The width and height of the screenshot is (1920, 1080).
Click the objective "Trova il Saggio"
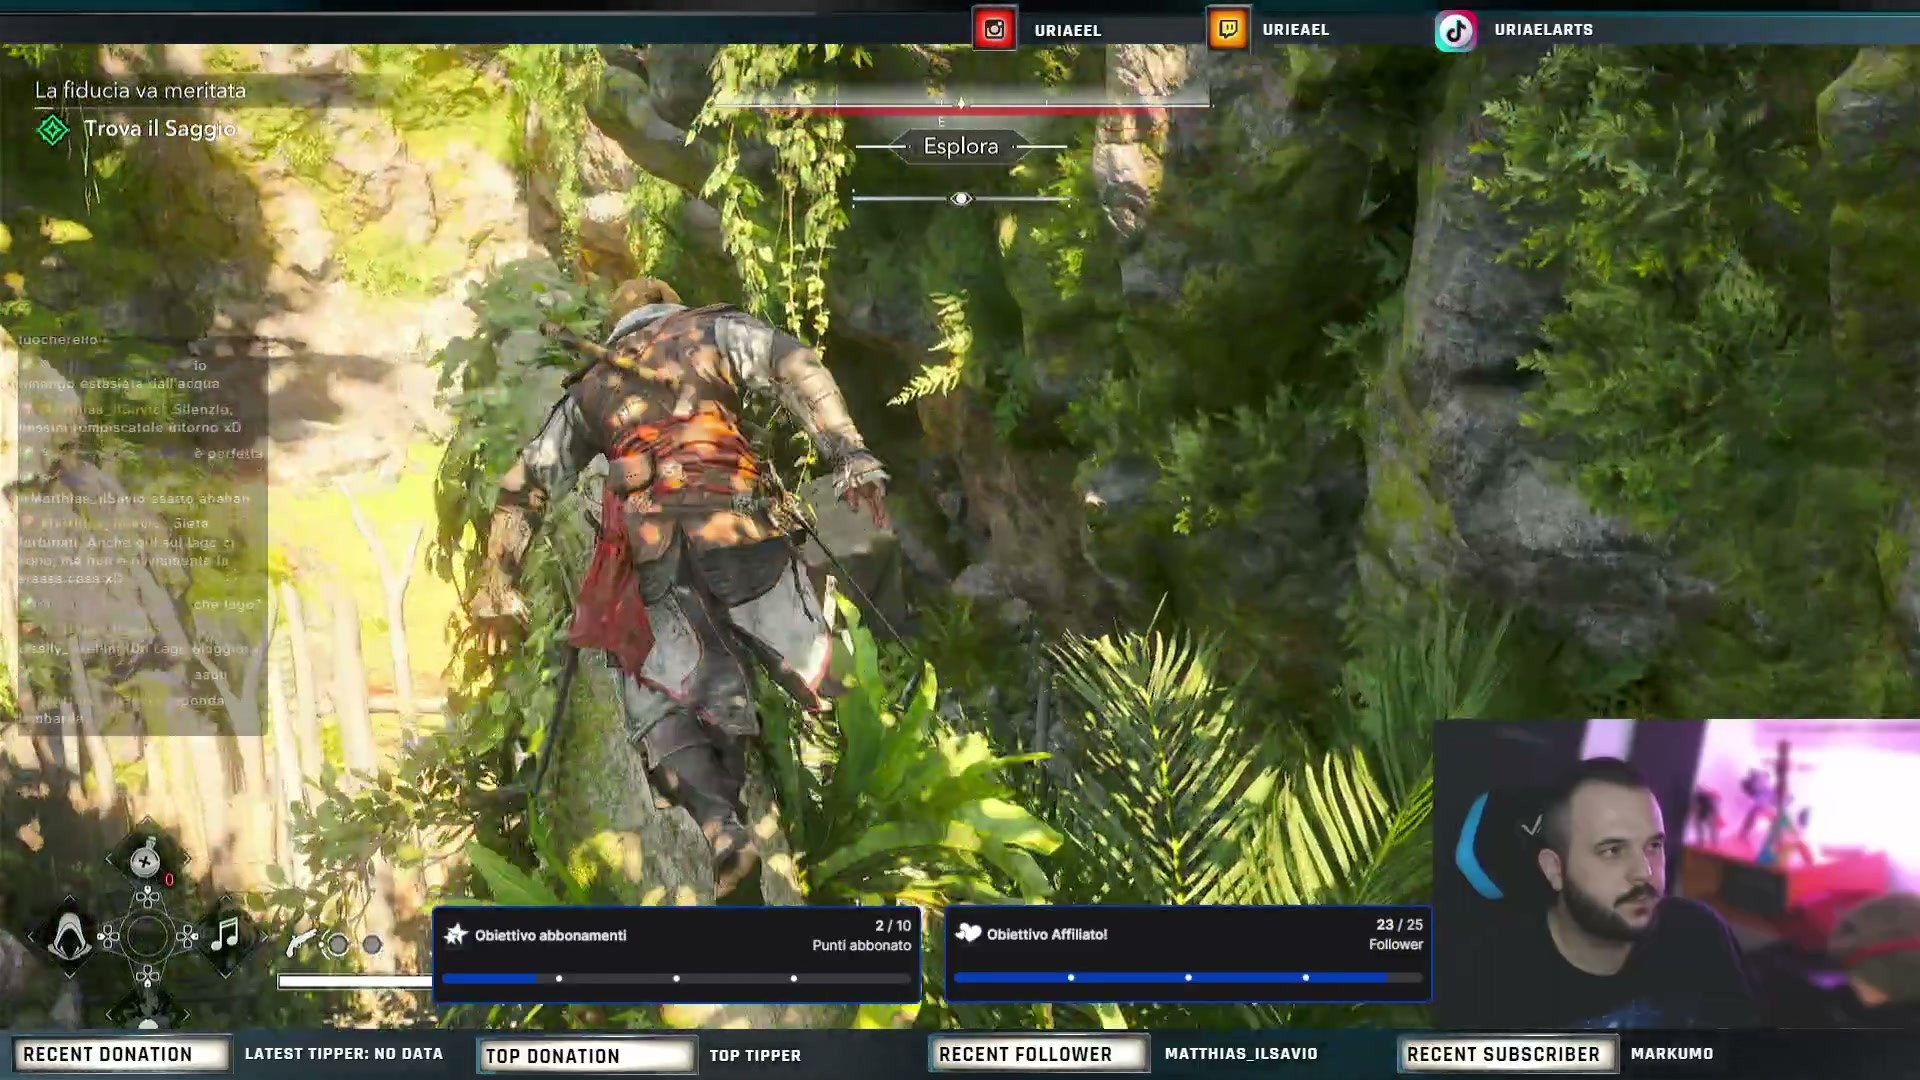160,129
